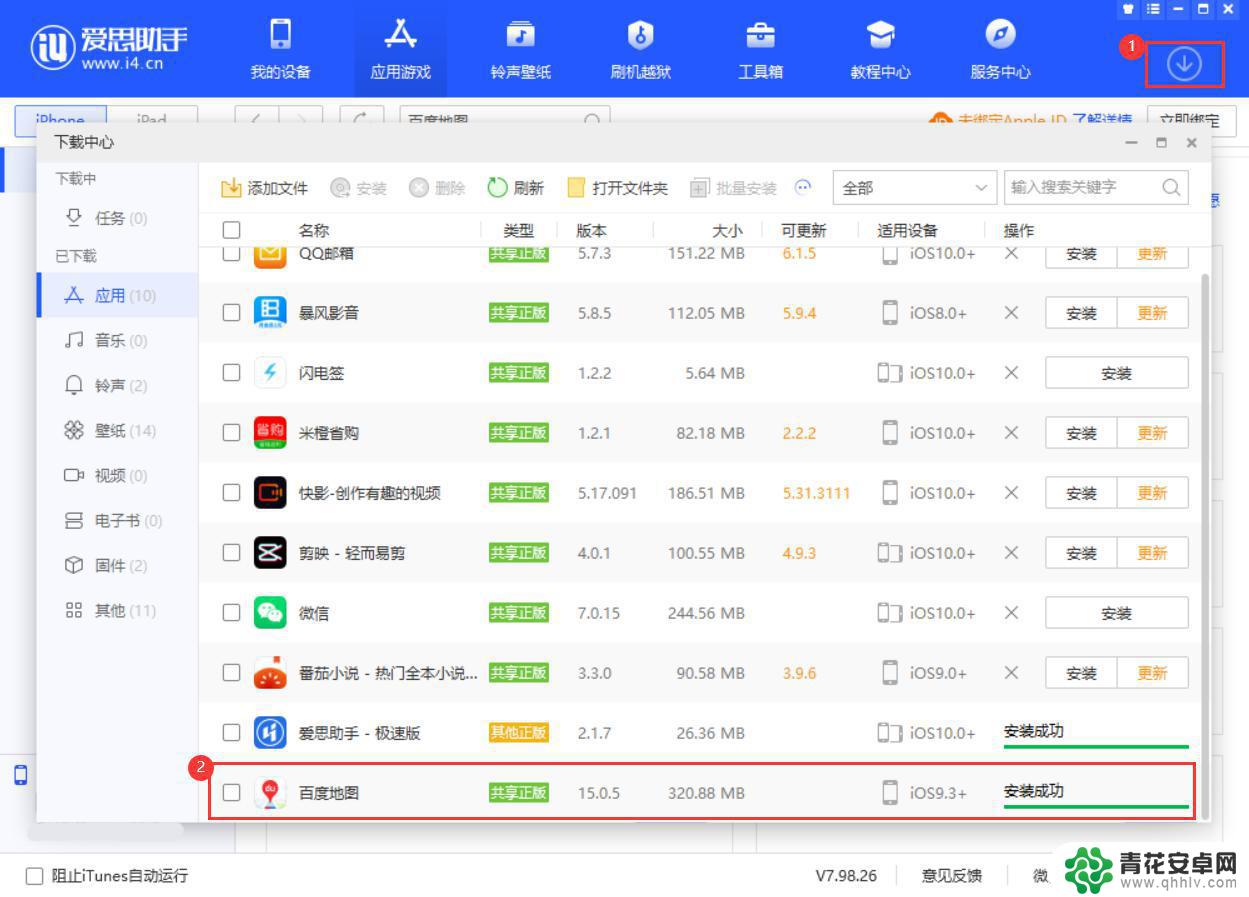Check the 暴风影音 row checkbox

pyautogui.click(x=231, y=313)
